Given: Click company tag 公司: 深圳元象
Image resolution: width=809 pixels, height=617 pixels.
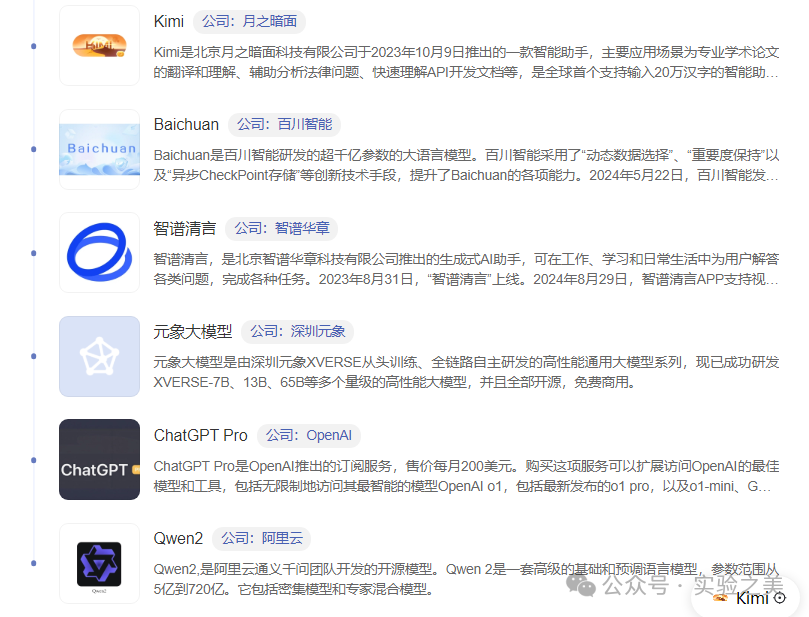Looking at the screenshot, I should (x=298, y=332).
